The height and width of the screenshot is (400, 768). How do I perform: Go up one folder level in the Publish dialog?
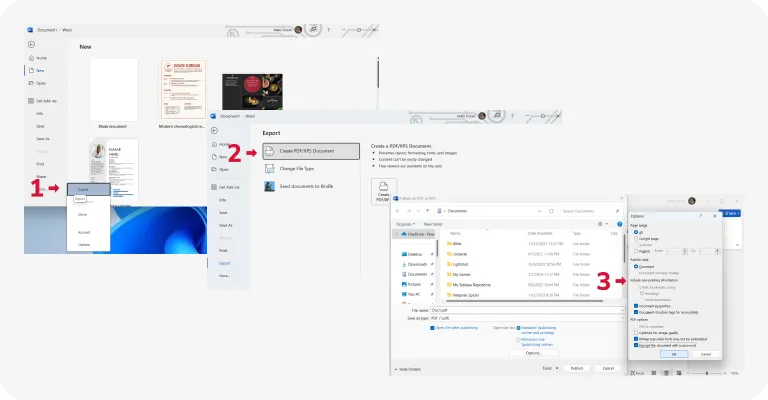(427, 211)
